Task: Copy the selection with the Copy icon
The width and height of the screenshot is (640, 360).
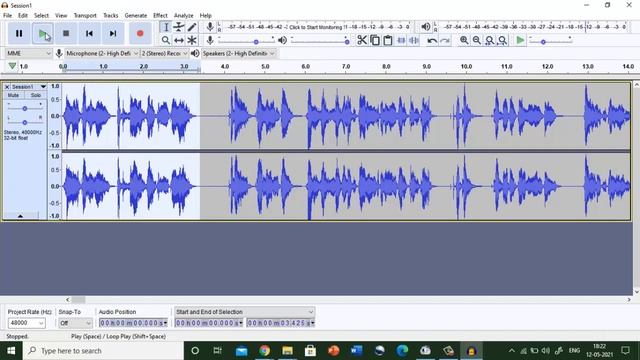Action: tap(375, 40)
